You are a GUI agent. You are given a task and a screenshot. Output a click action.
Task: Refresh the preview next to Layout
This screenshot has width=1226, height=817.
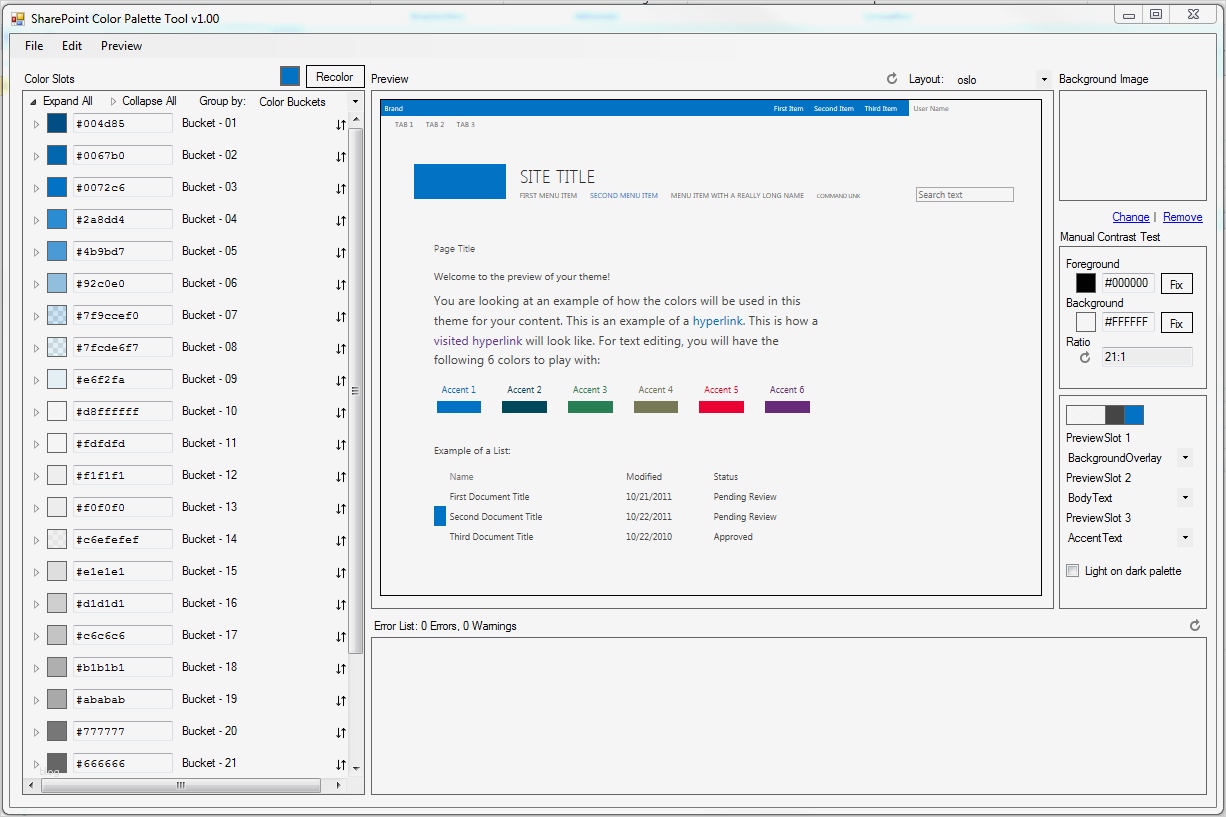click(892, 78)
